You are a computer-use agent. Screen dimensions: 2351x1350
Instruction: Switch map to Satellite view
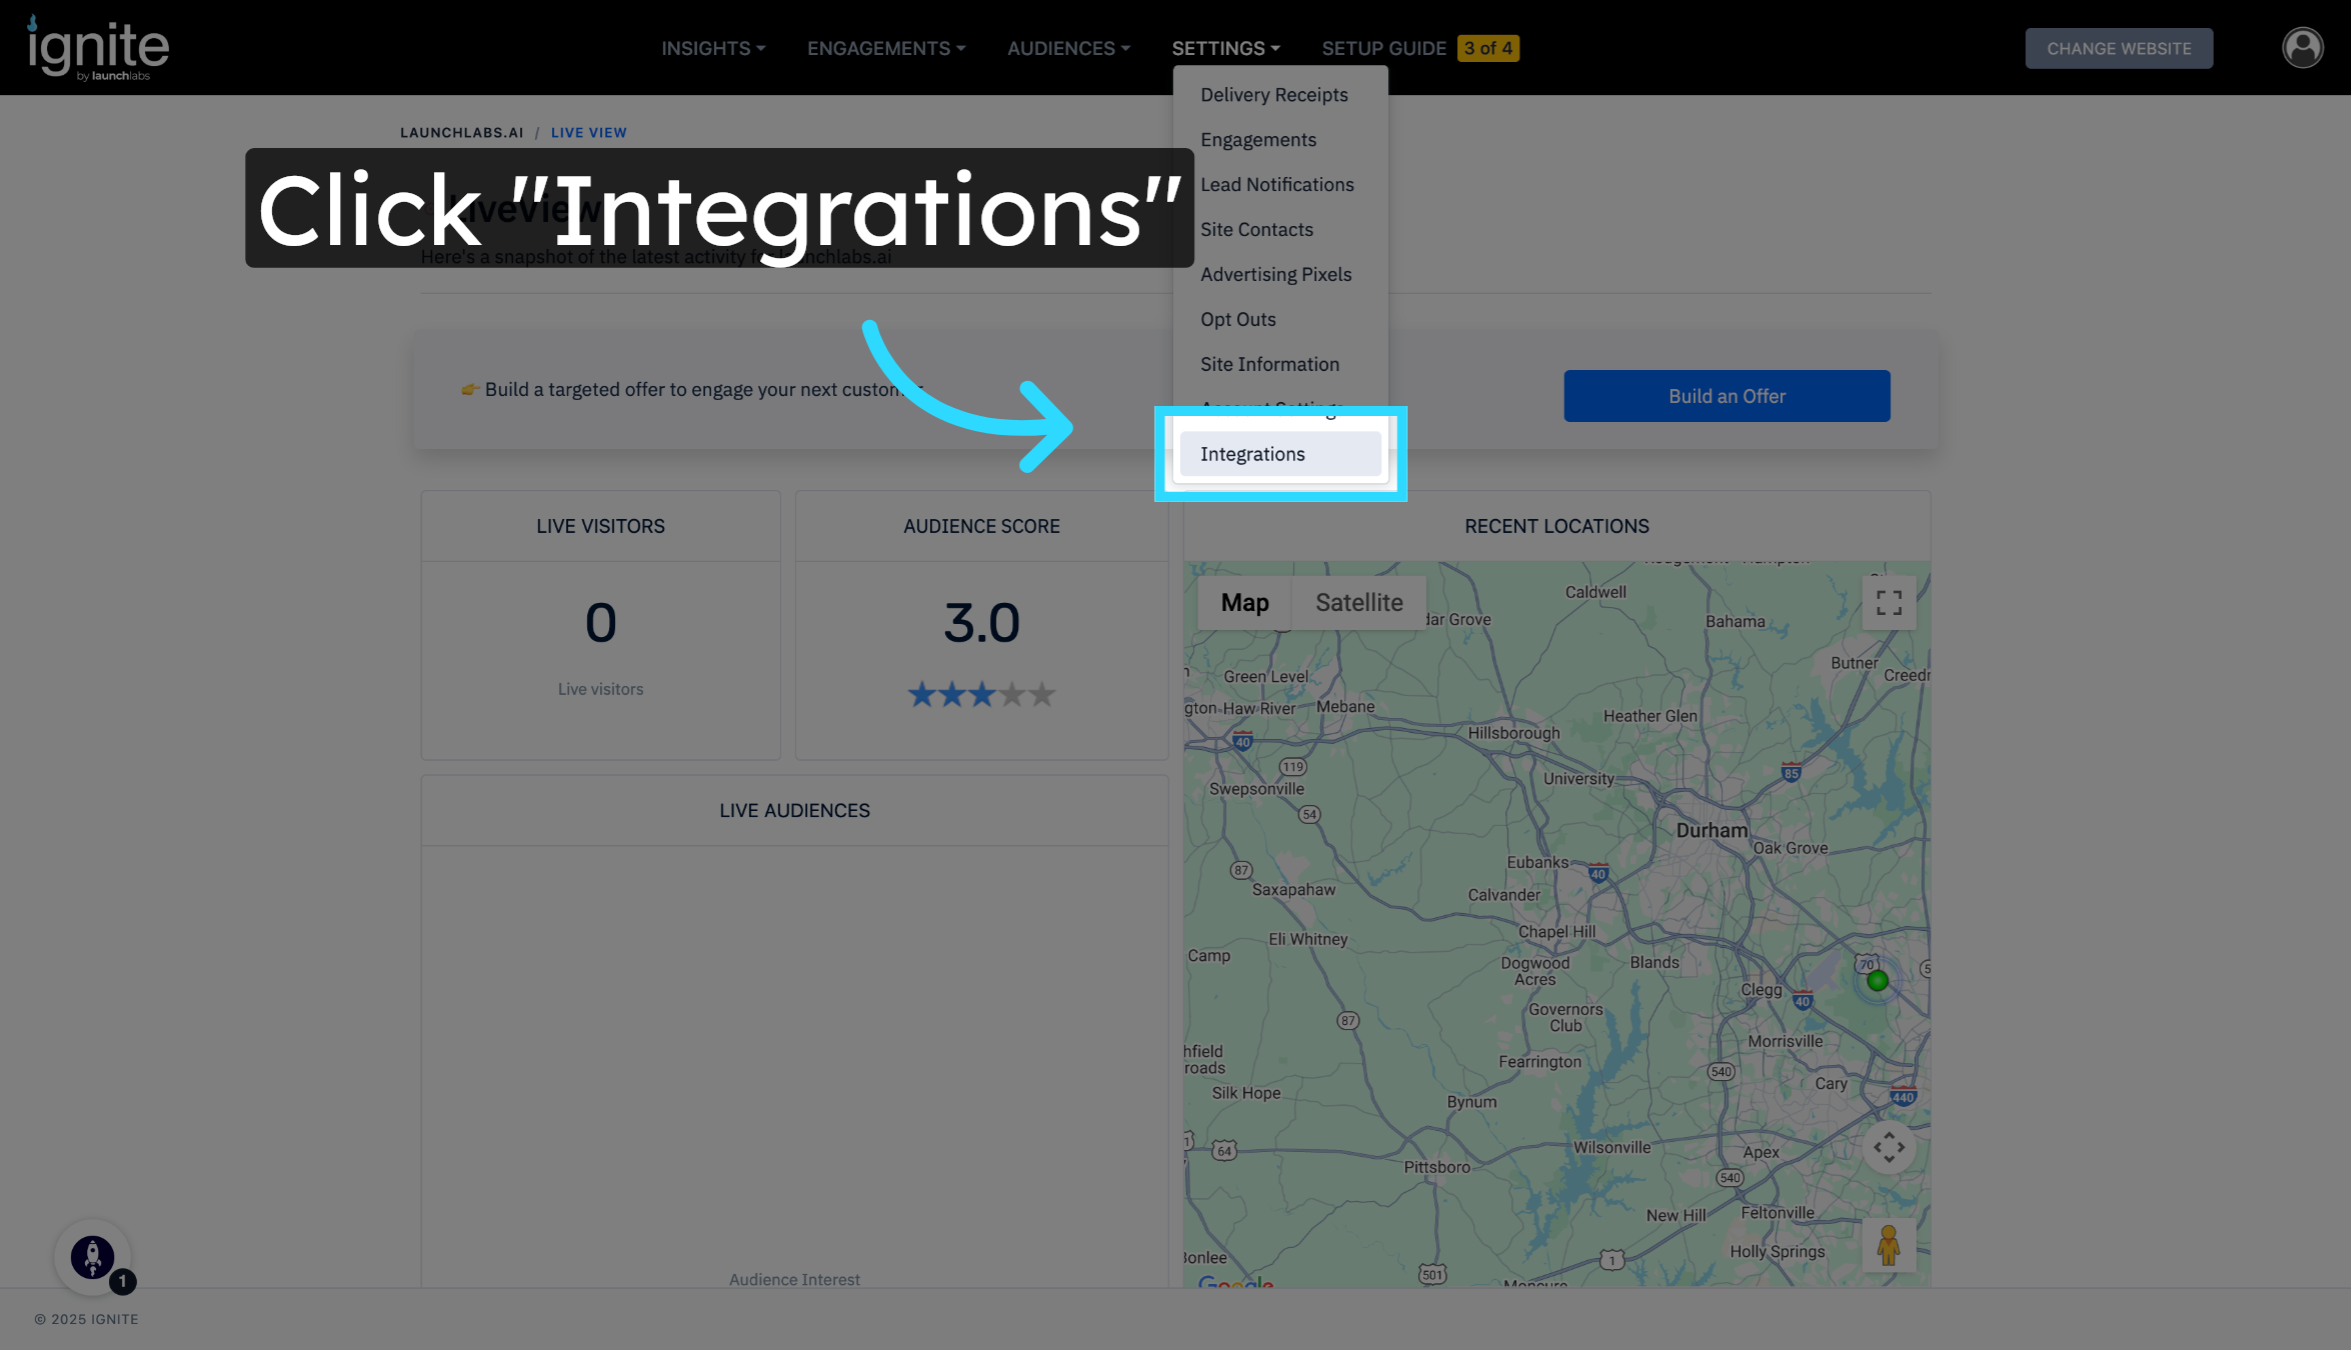click(1358, 603)
